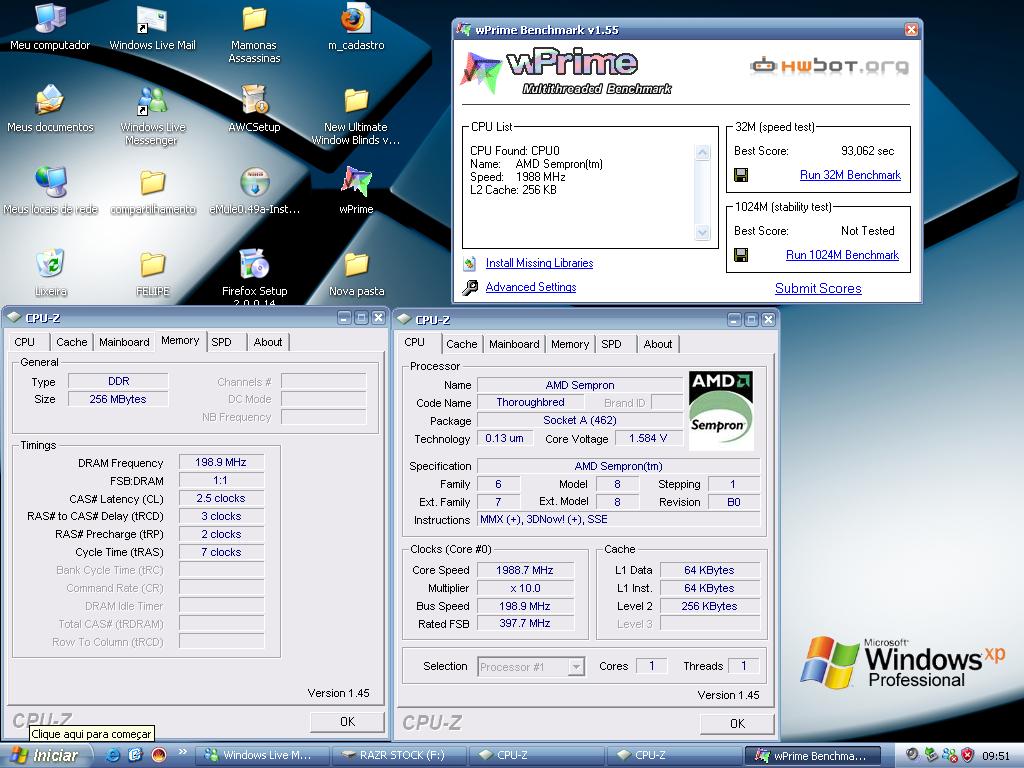Switch to Cache tab in left CPU-Z window
This screenshot has height=768, width=1024.
coord(71,342)
